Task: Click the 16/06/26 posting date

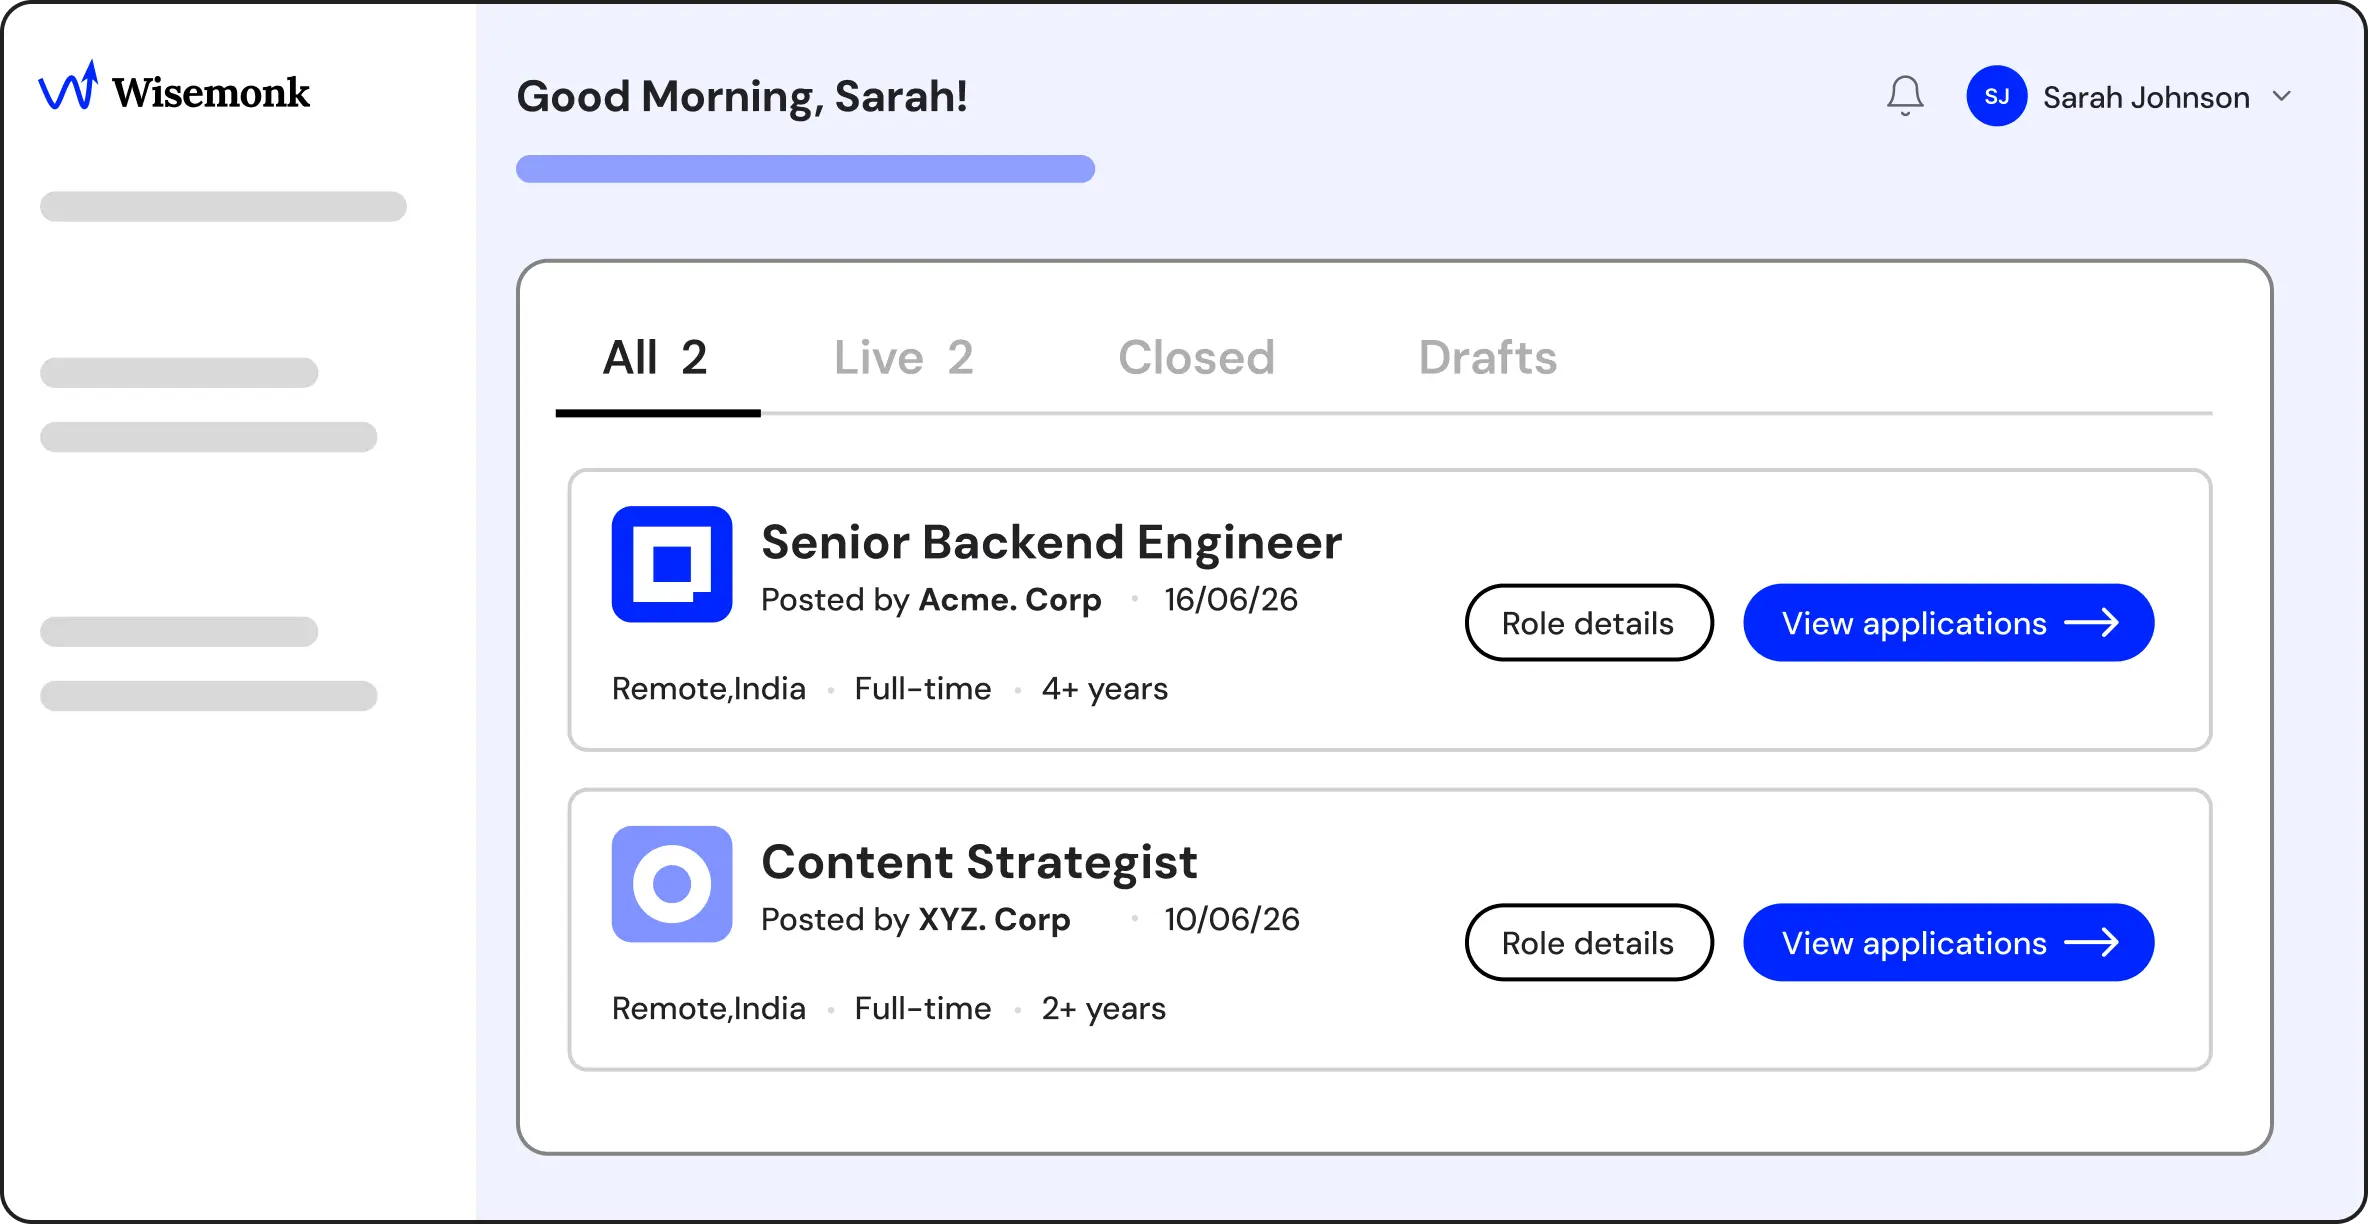Action: point(1231,600)
